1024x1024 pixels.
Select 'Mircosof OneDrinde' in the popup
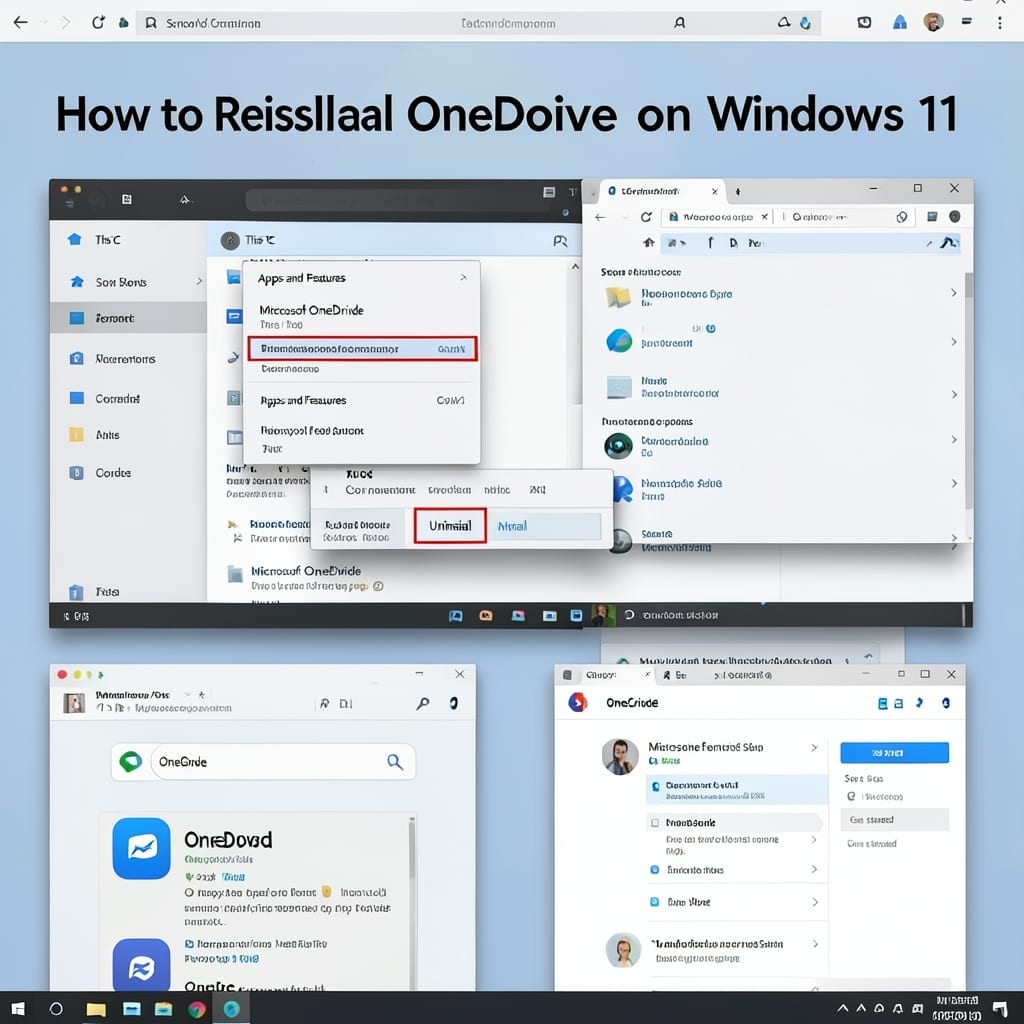(311, 310)
